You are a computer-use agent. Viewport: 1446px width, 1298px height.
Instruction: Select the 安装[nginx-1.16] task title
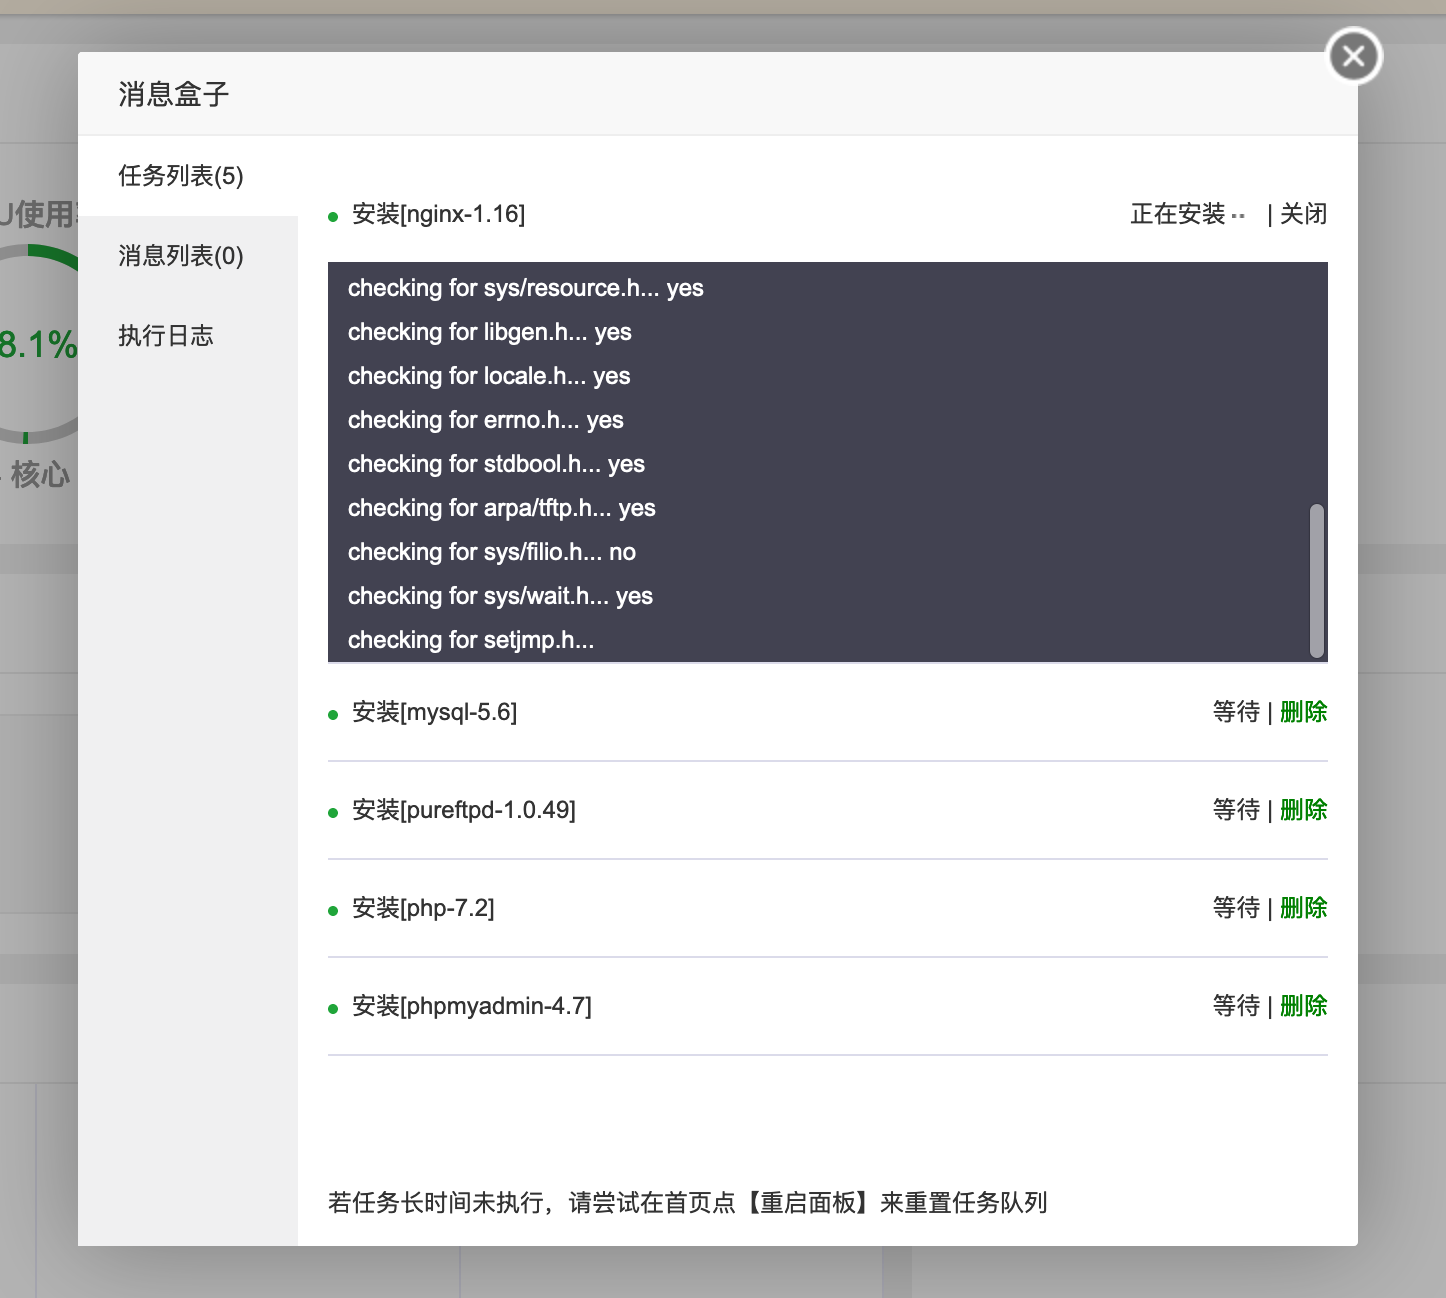pyautogui.click(x=438, y=214)
